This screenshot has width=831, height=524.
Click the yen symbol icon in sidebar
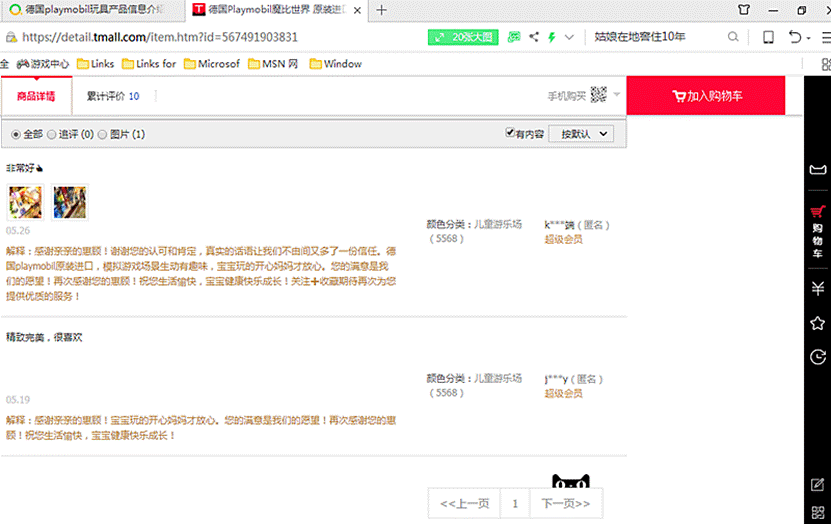click(x=817, y=289)
